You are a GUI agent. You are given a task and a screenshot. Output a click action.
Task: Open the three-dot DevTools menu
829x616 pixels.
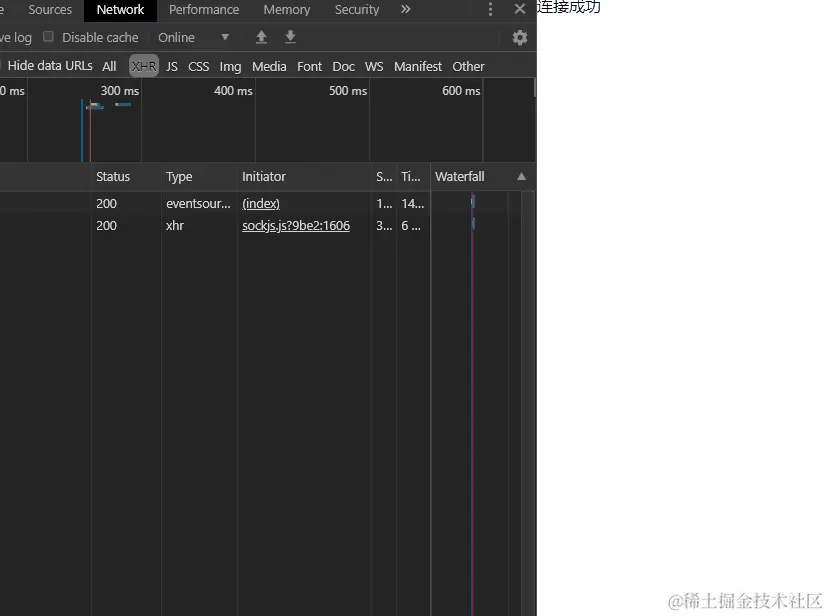click(489, 10)
